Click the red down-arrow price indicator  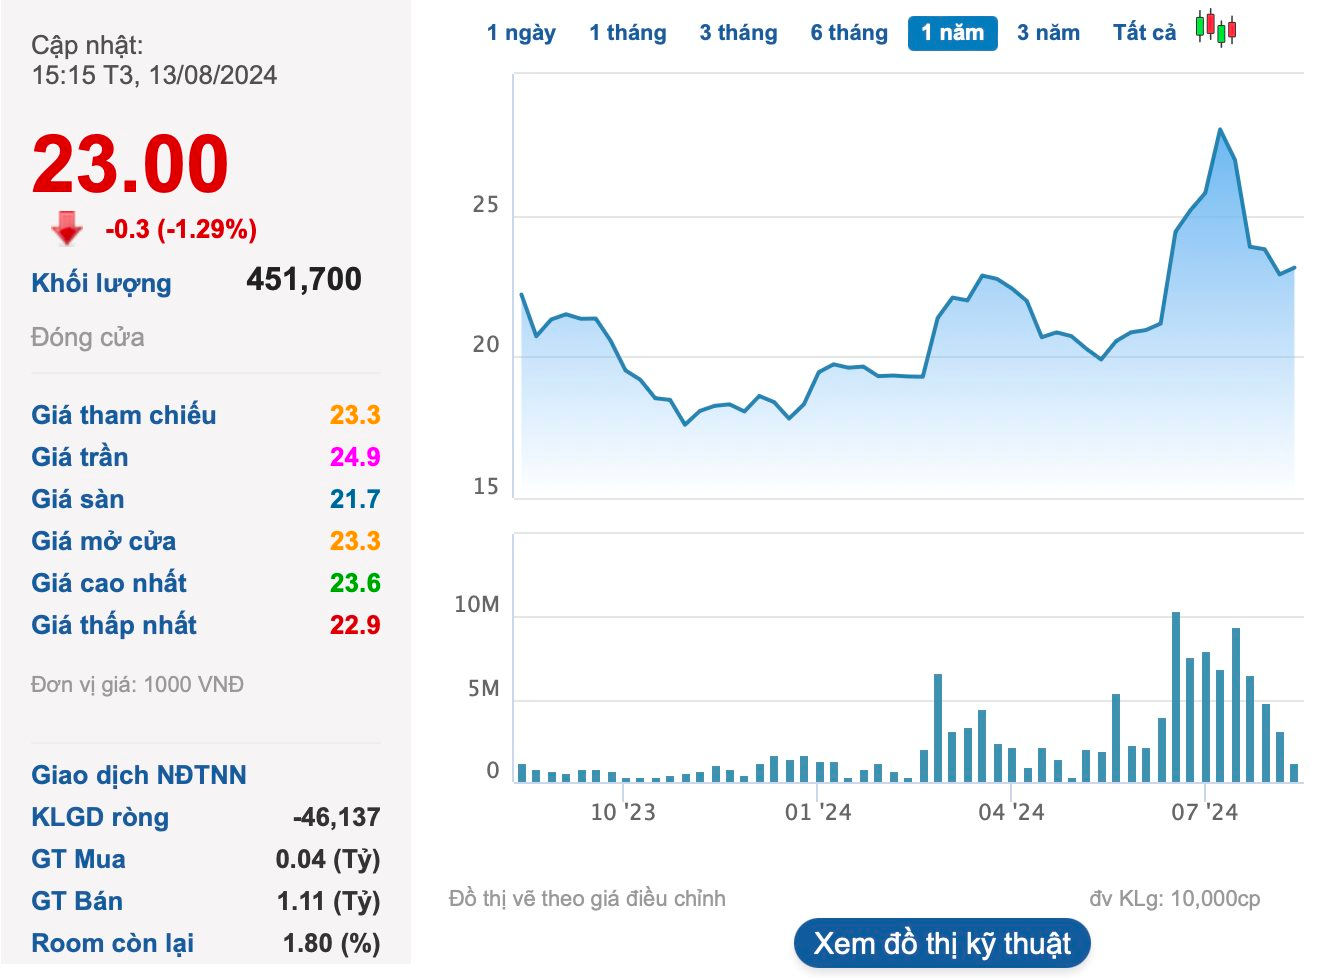click(x=67, y=228)
